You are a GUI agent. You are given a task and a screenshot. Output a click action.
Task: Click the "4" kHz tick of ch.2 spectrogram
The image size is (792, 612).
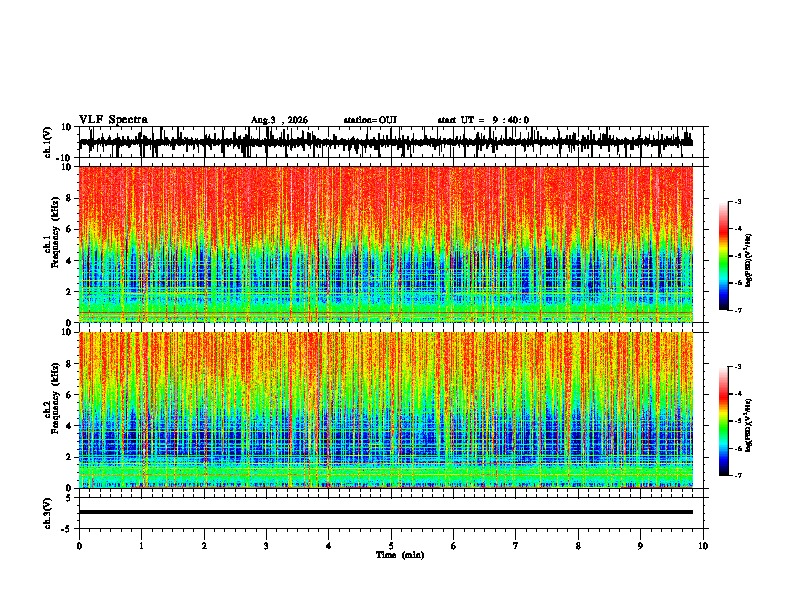point(69,426)
